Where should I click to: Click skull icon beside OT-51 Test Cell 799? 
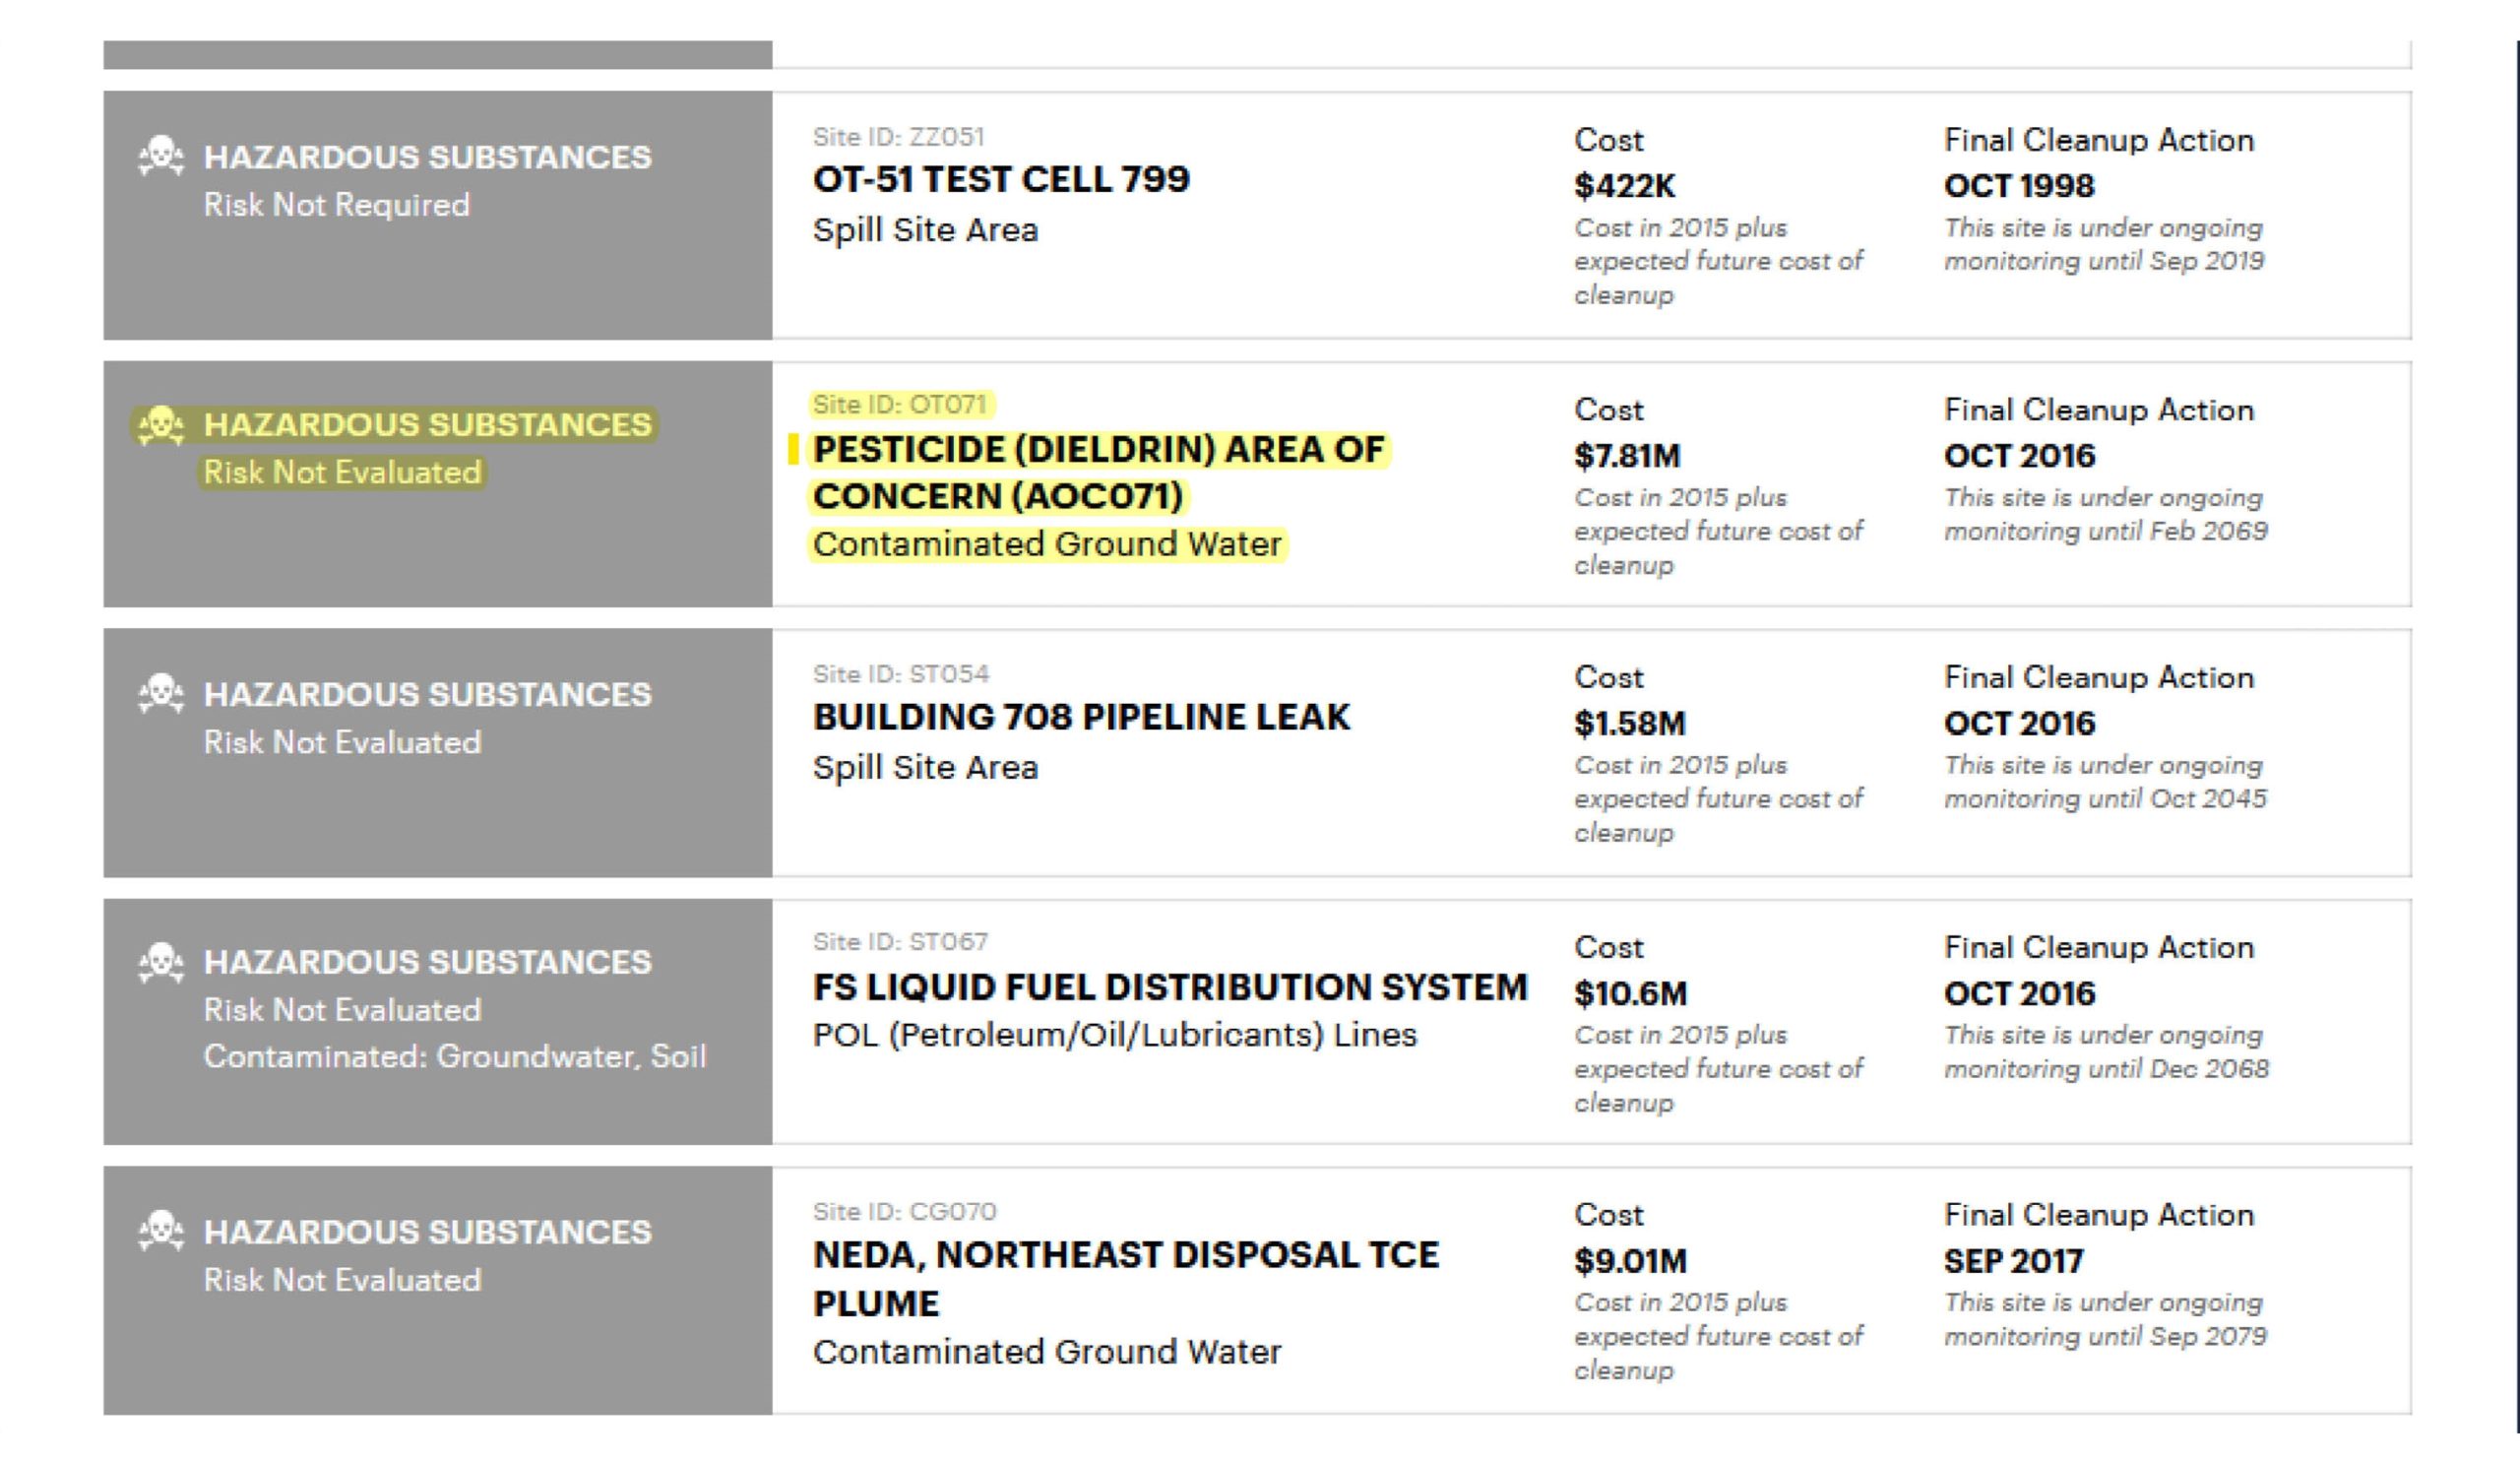[x=160, y=156]
